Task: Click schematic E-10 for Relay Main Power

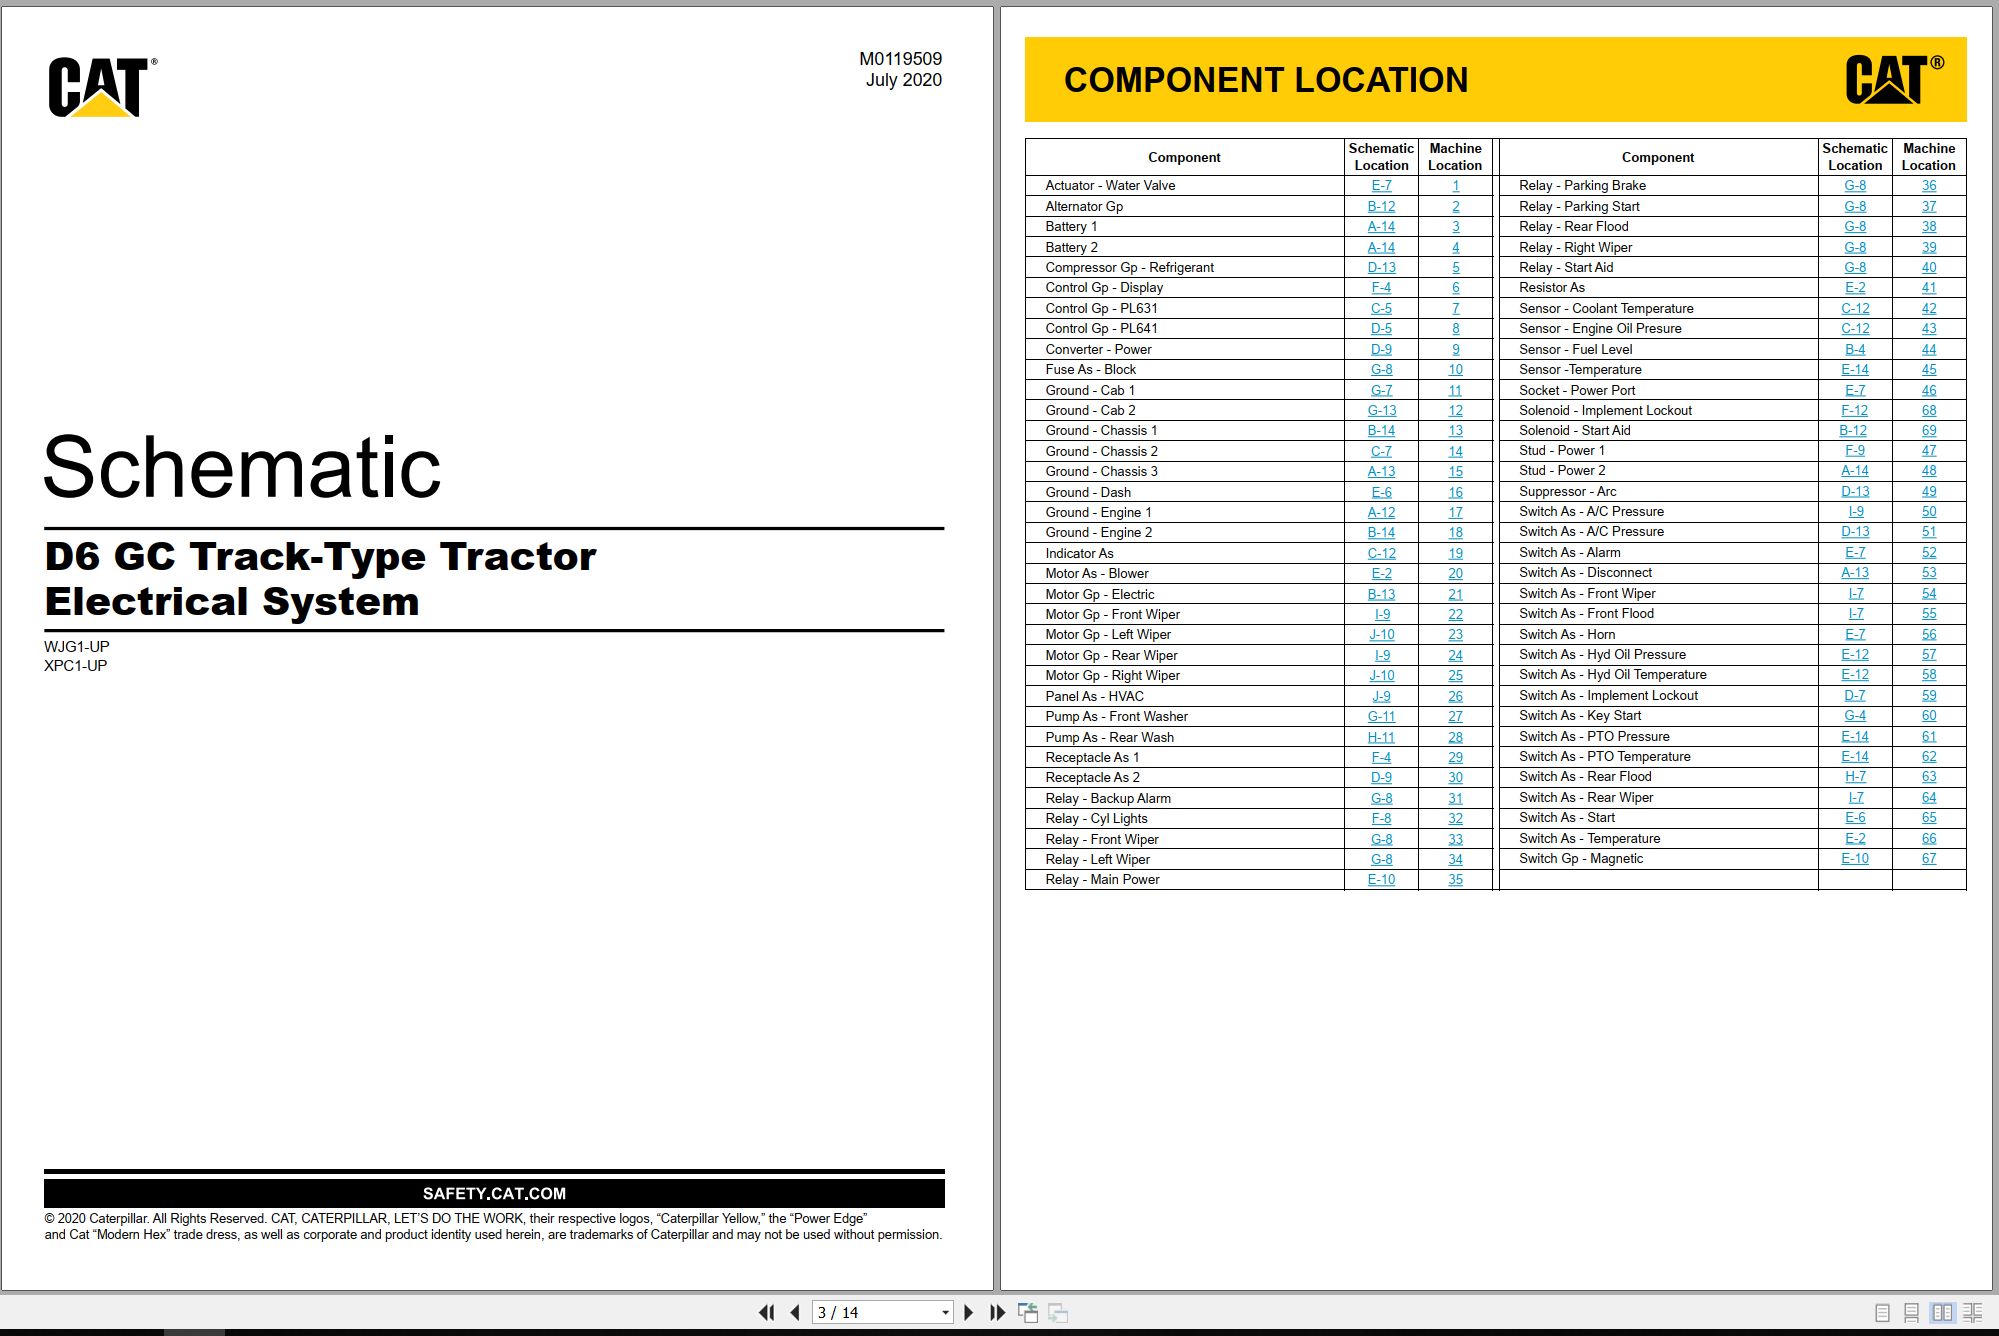Action: coord(1381,880)
